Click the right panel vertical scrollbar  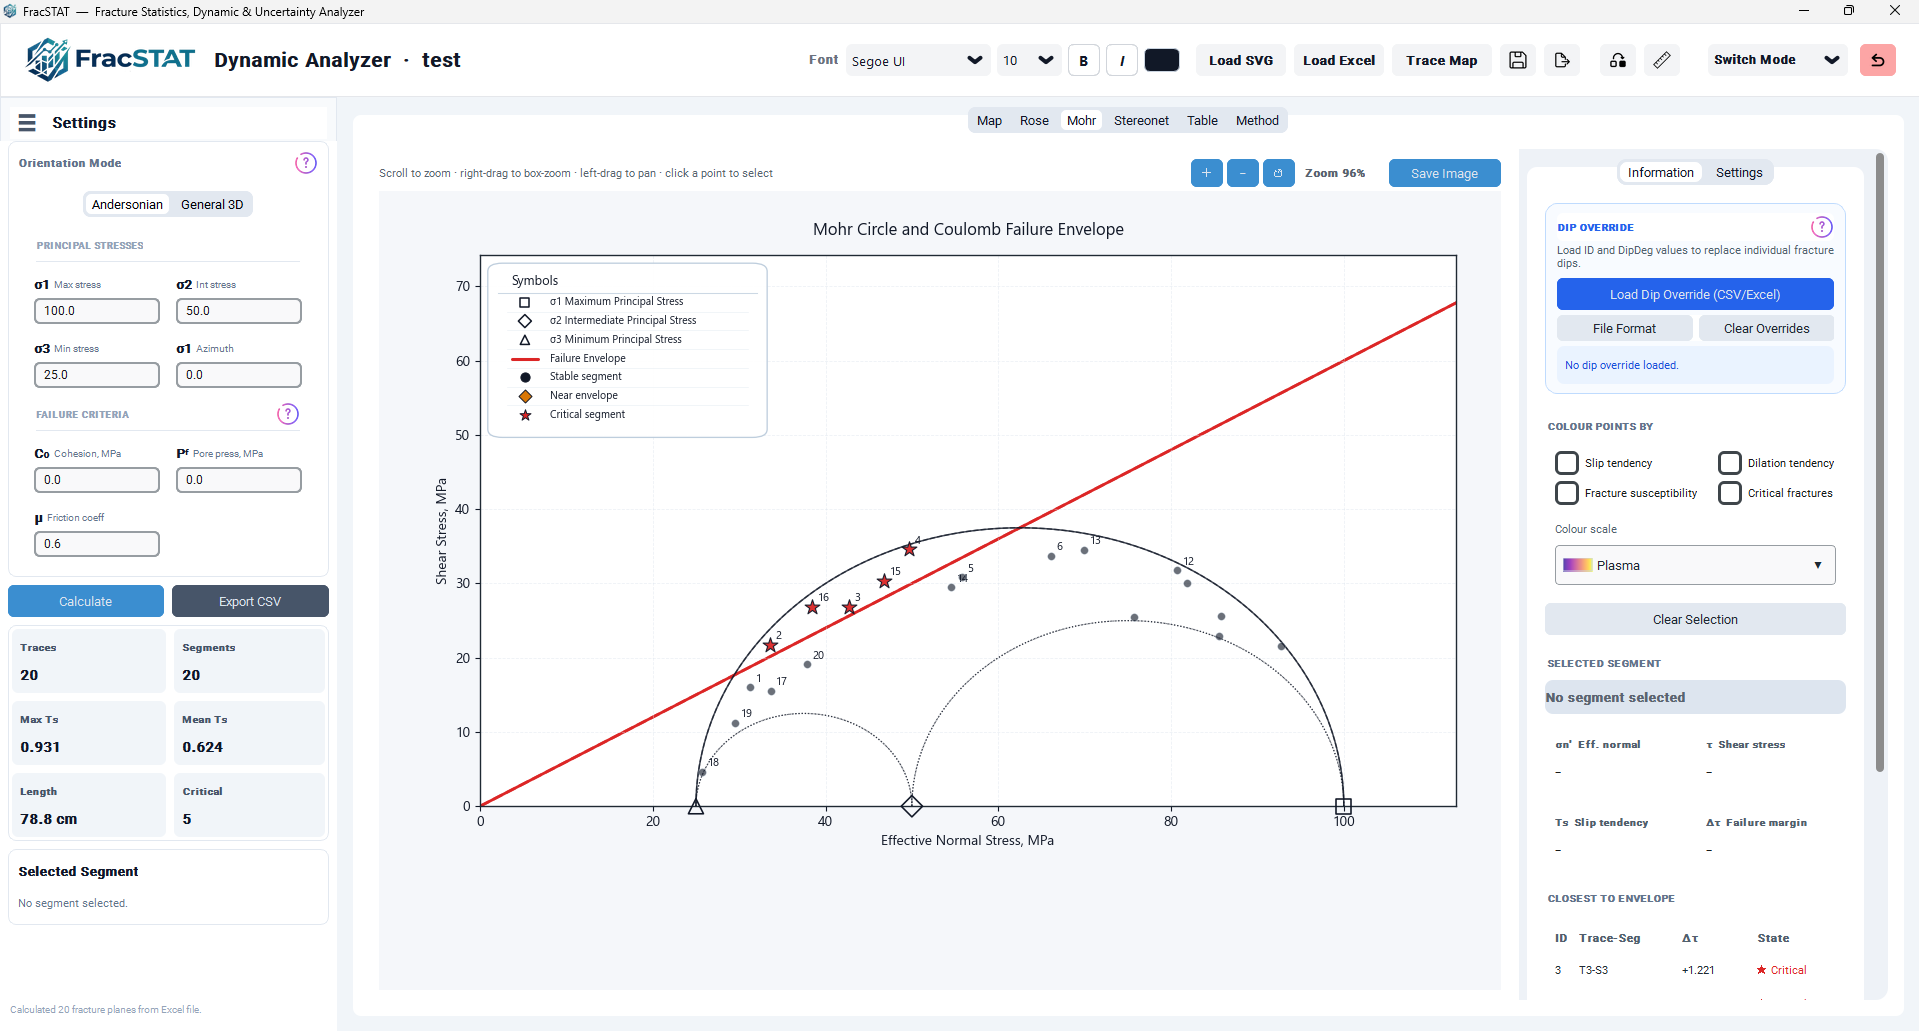point(1880,462)
